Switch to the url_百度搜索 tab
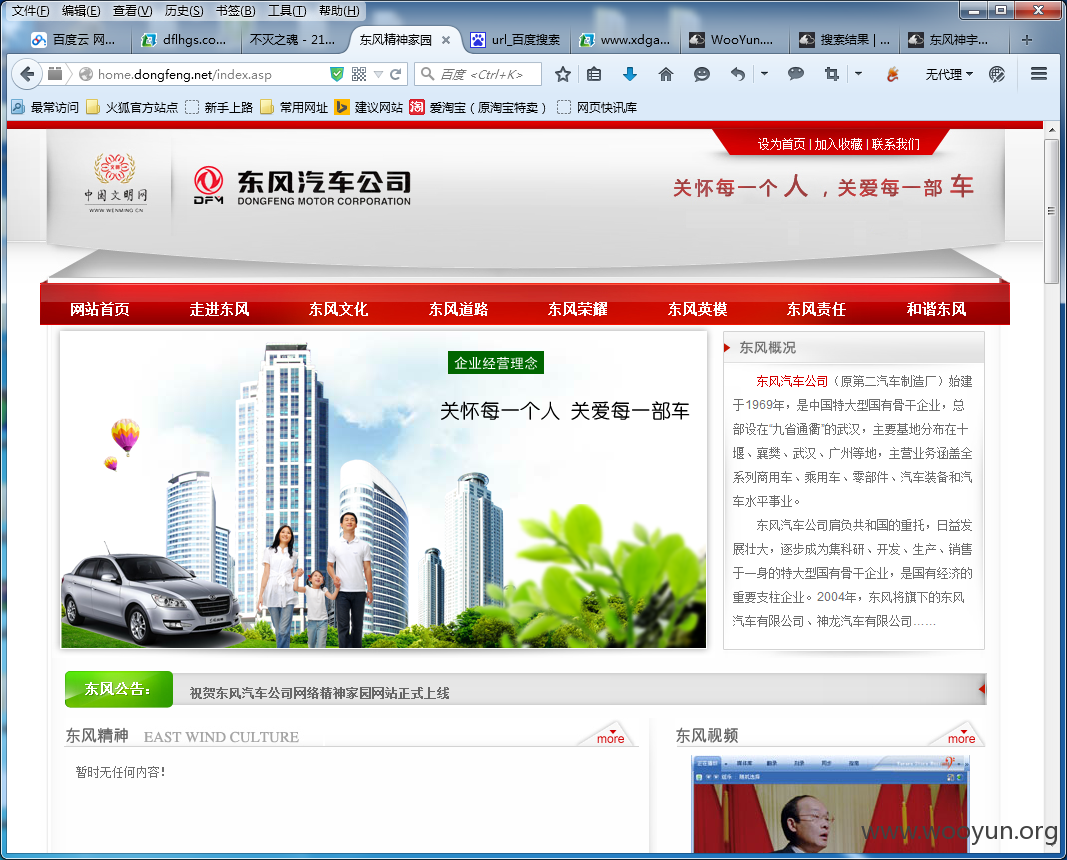 pyautogui.click(x=519, y=40)
